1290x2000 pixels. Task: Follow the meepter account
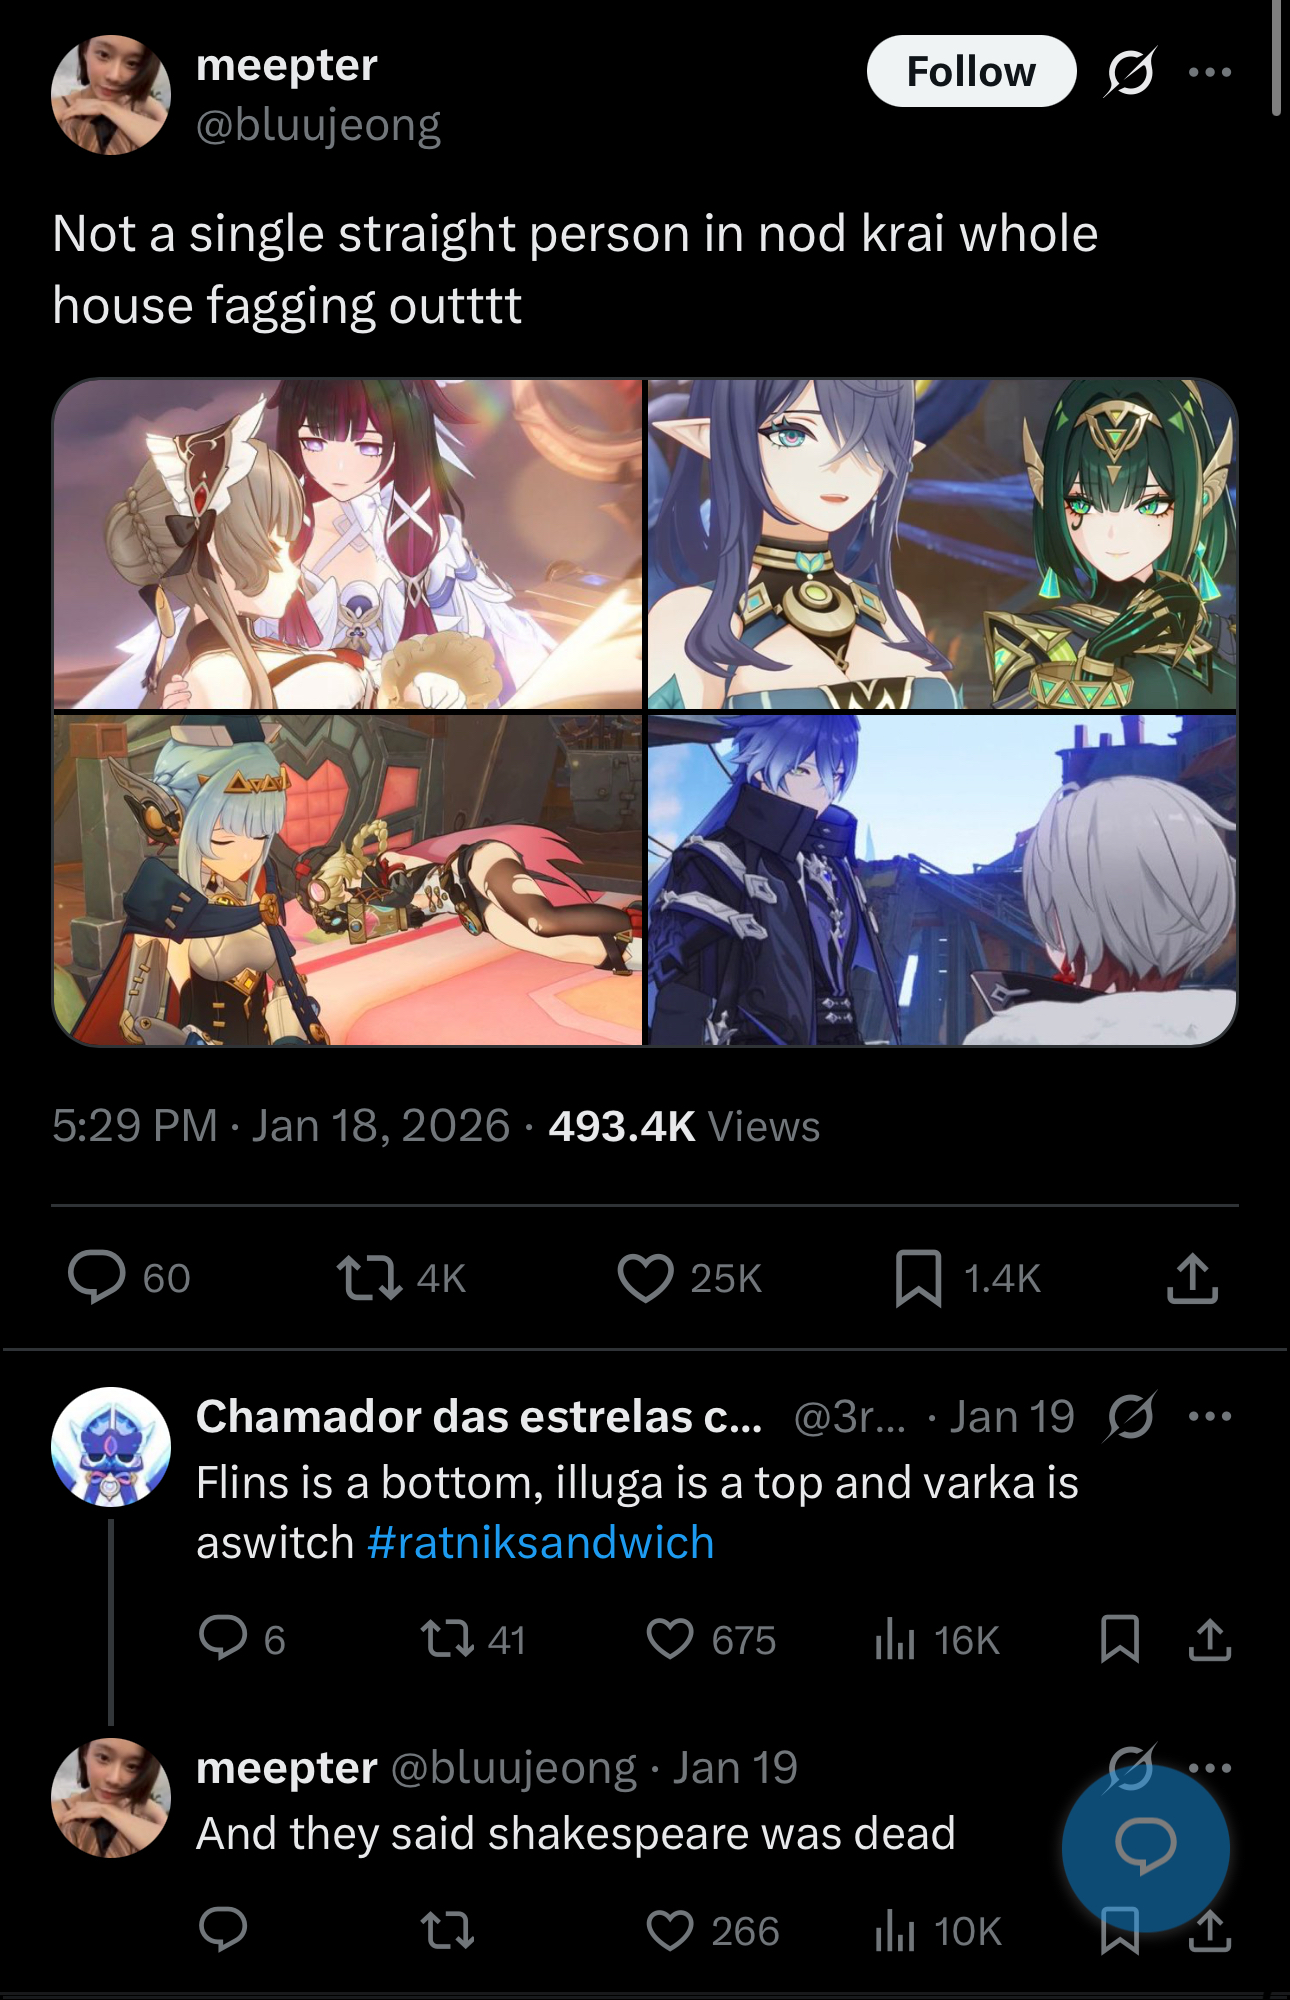tap(970, 72)
